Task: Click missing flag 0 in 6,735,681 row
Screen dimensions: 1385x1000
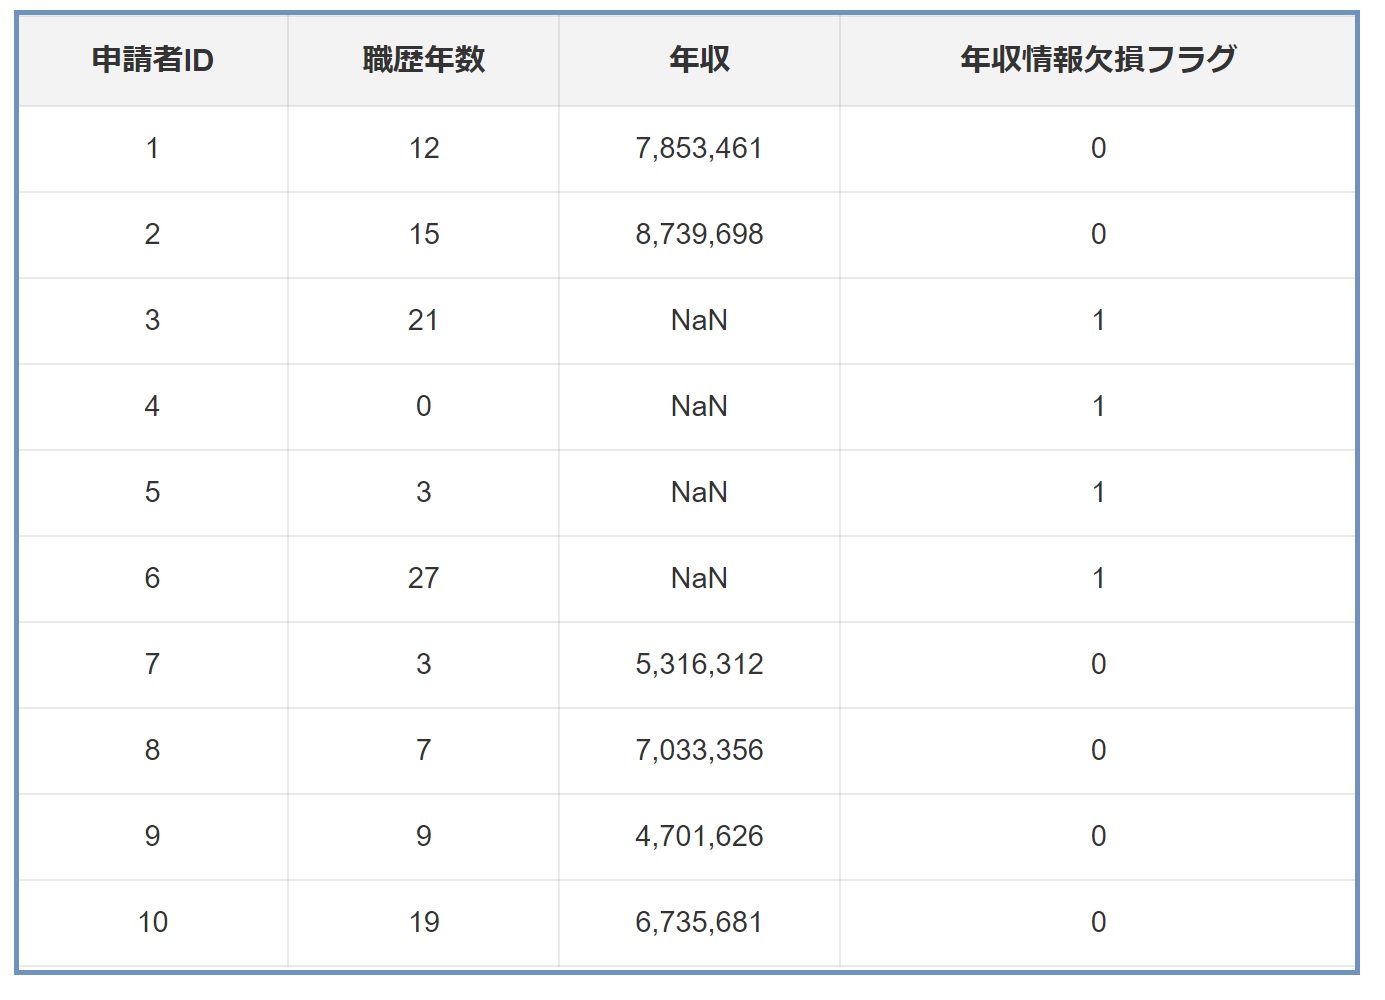Action: 1098,923
